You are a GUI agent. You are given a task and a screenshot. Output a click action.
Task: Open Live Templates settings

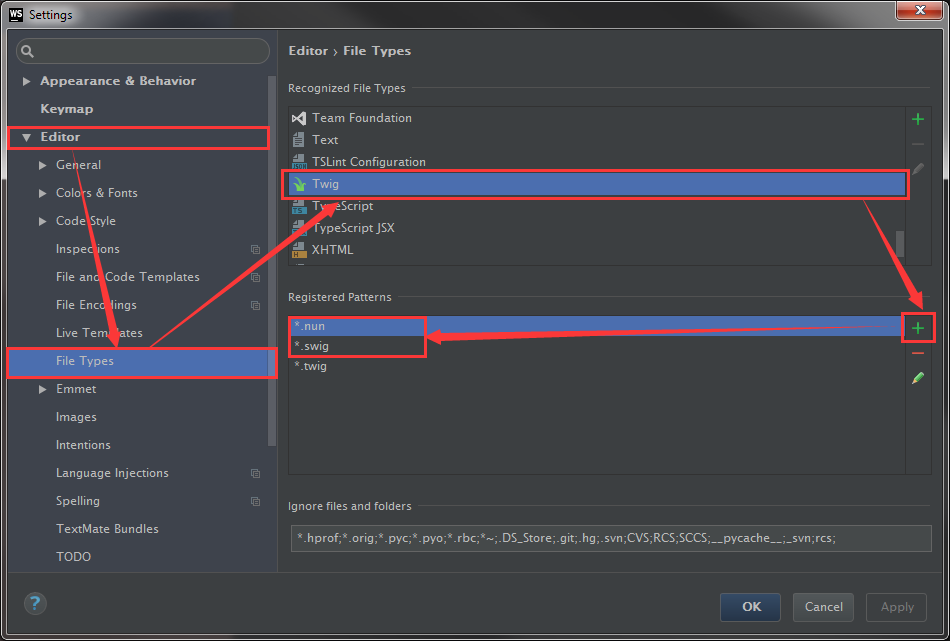(x=99, y=333)
